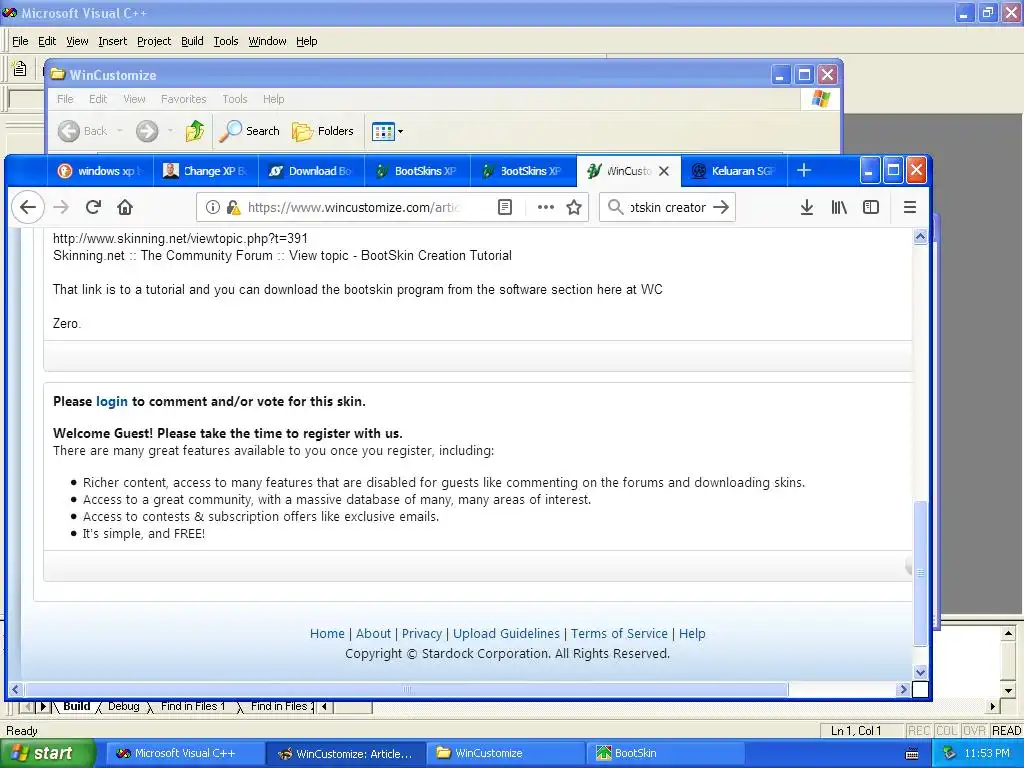Open File menu in Visual C++

tap(20, 41)
